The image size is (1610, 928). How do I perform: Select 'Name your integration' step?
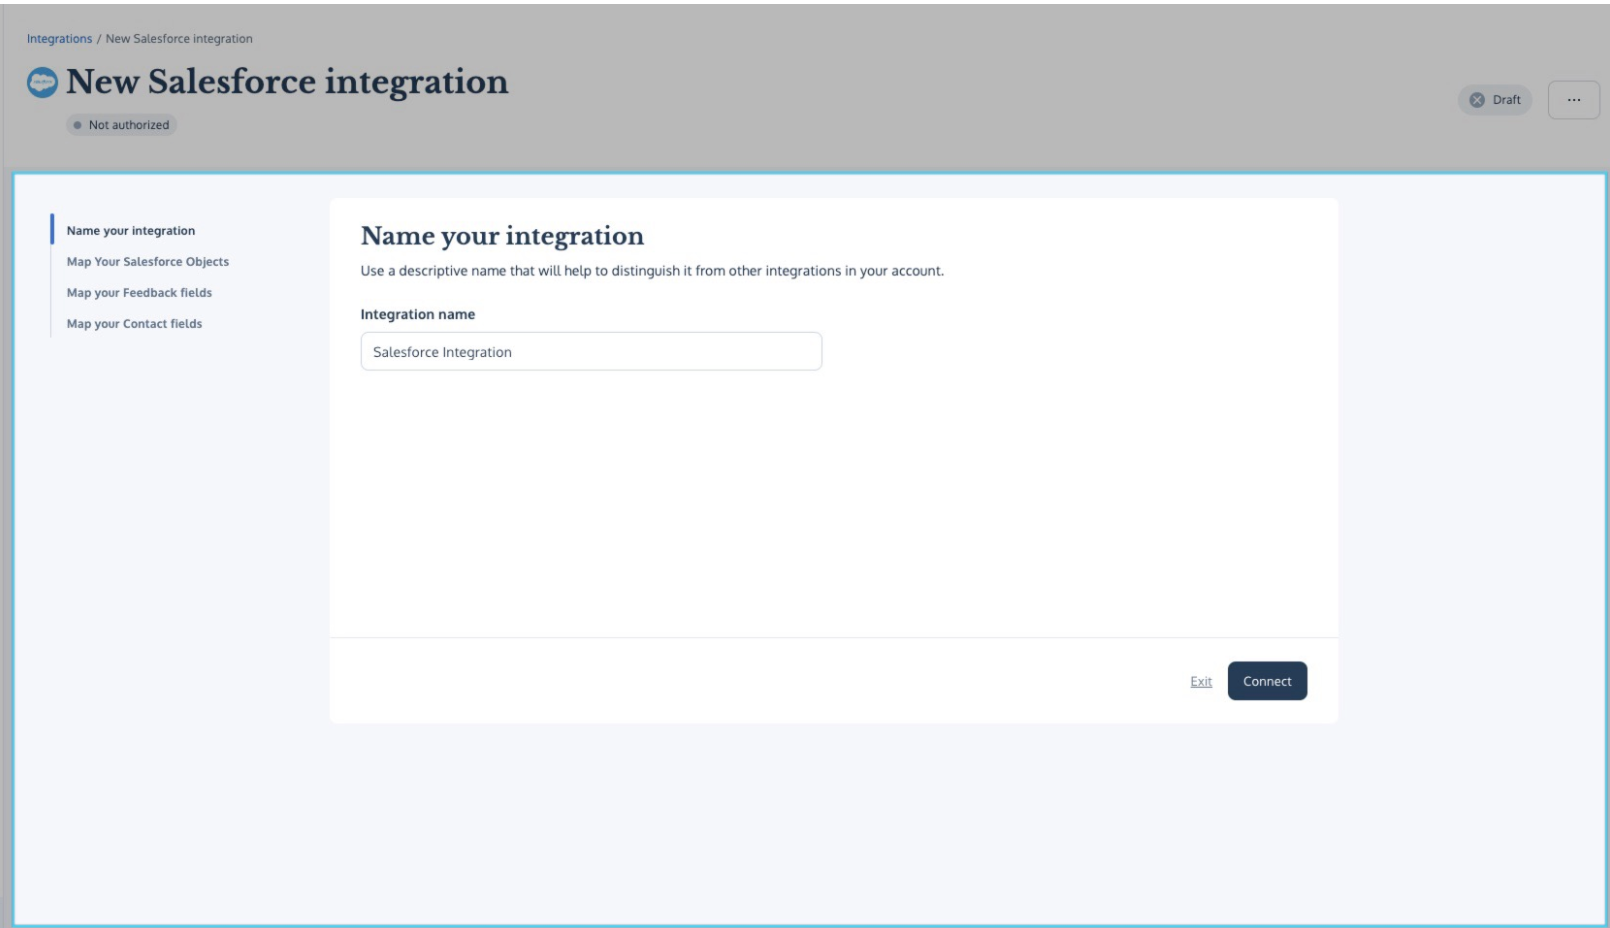click(131, 231)
